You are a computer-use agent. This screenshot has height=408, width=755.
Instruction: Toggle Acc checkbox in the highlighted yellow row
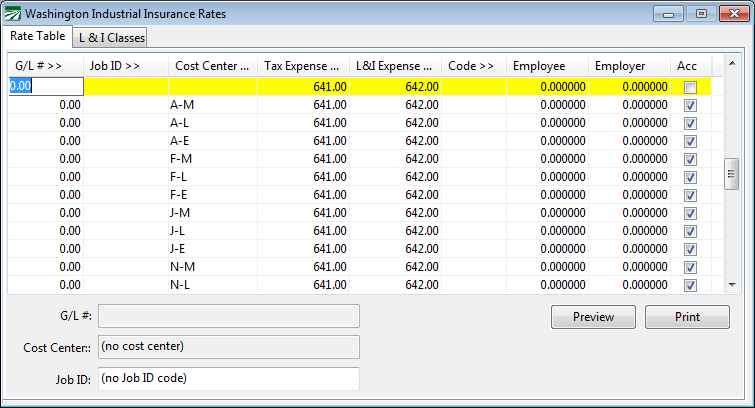click(x=690, y=87)
